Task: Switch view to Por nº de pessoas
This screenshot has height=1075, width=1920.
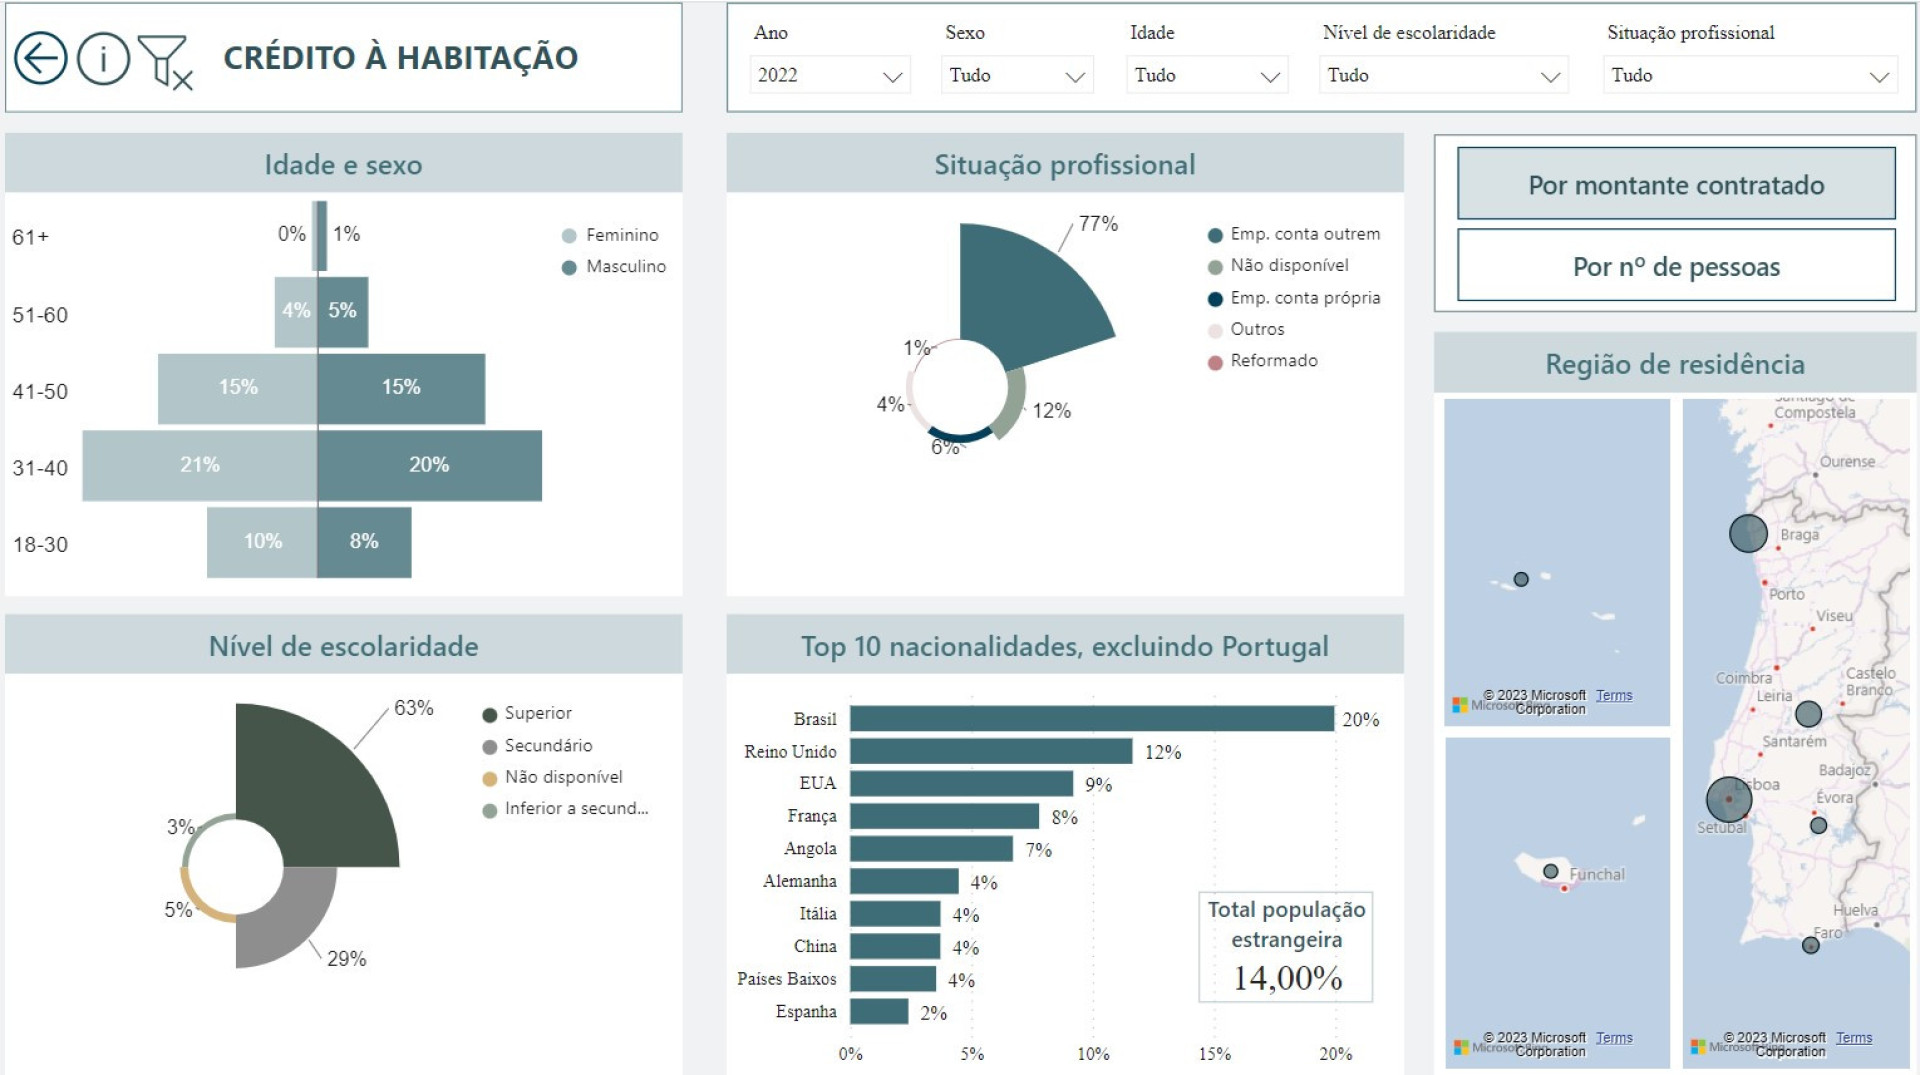Action: 1676,266
